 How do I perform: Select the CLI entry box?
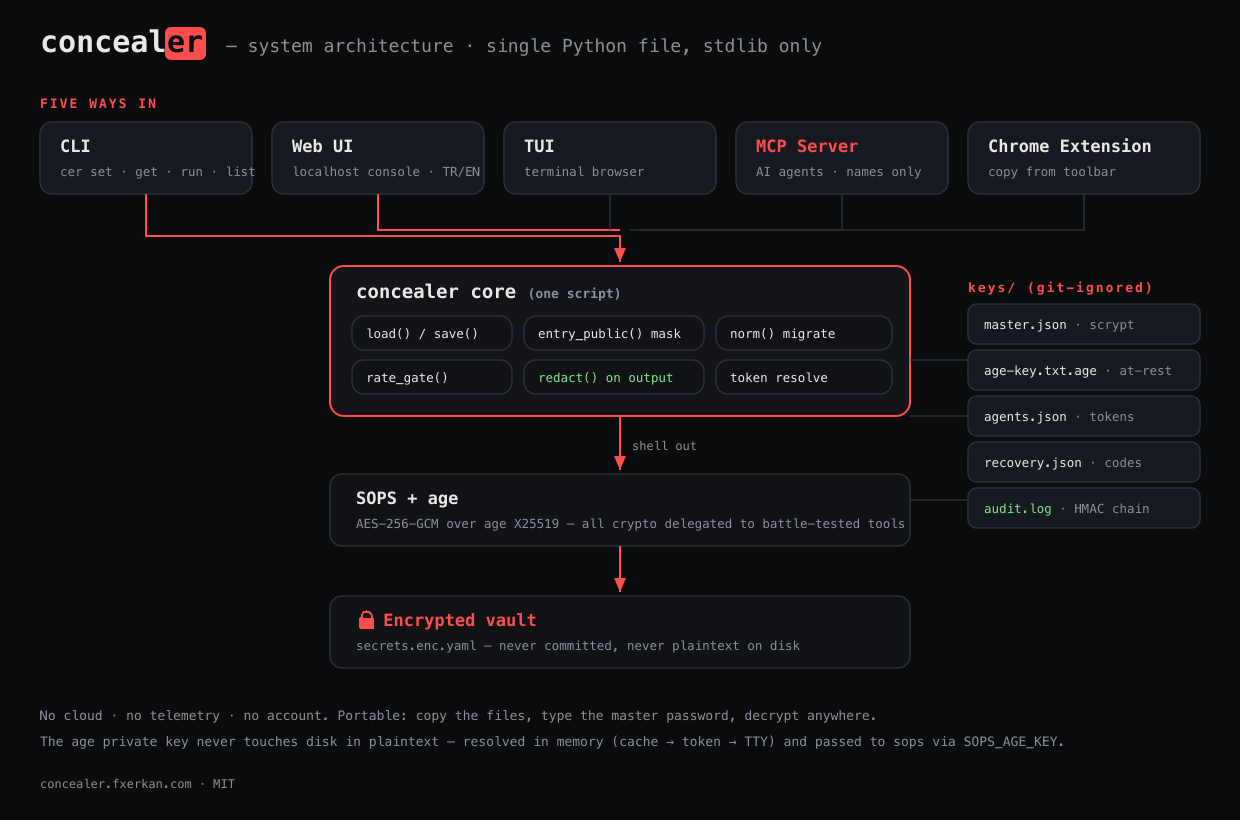[146, 158]
